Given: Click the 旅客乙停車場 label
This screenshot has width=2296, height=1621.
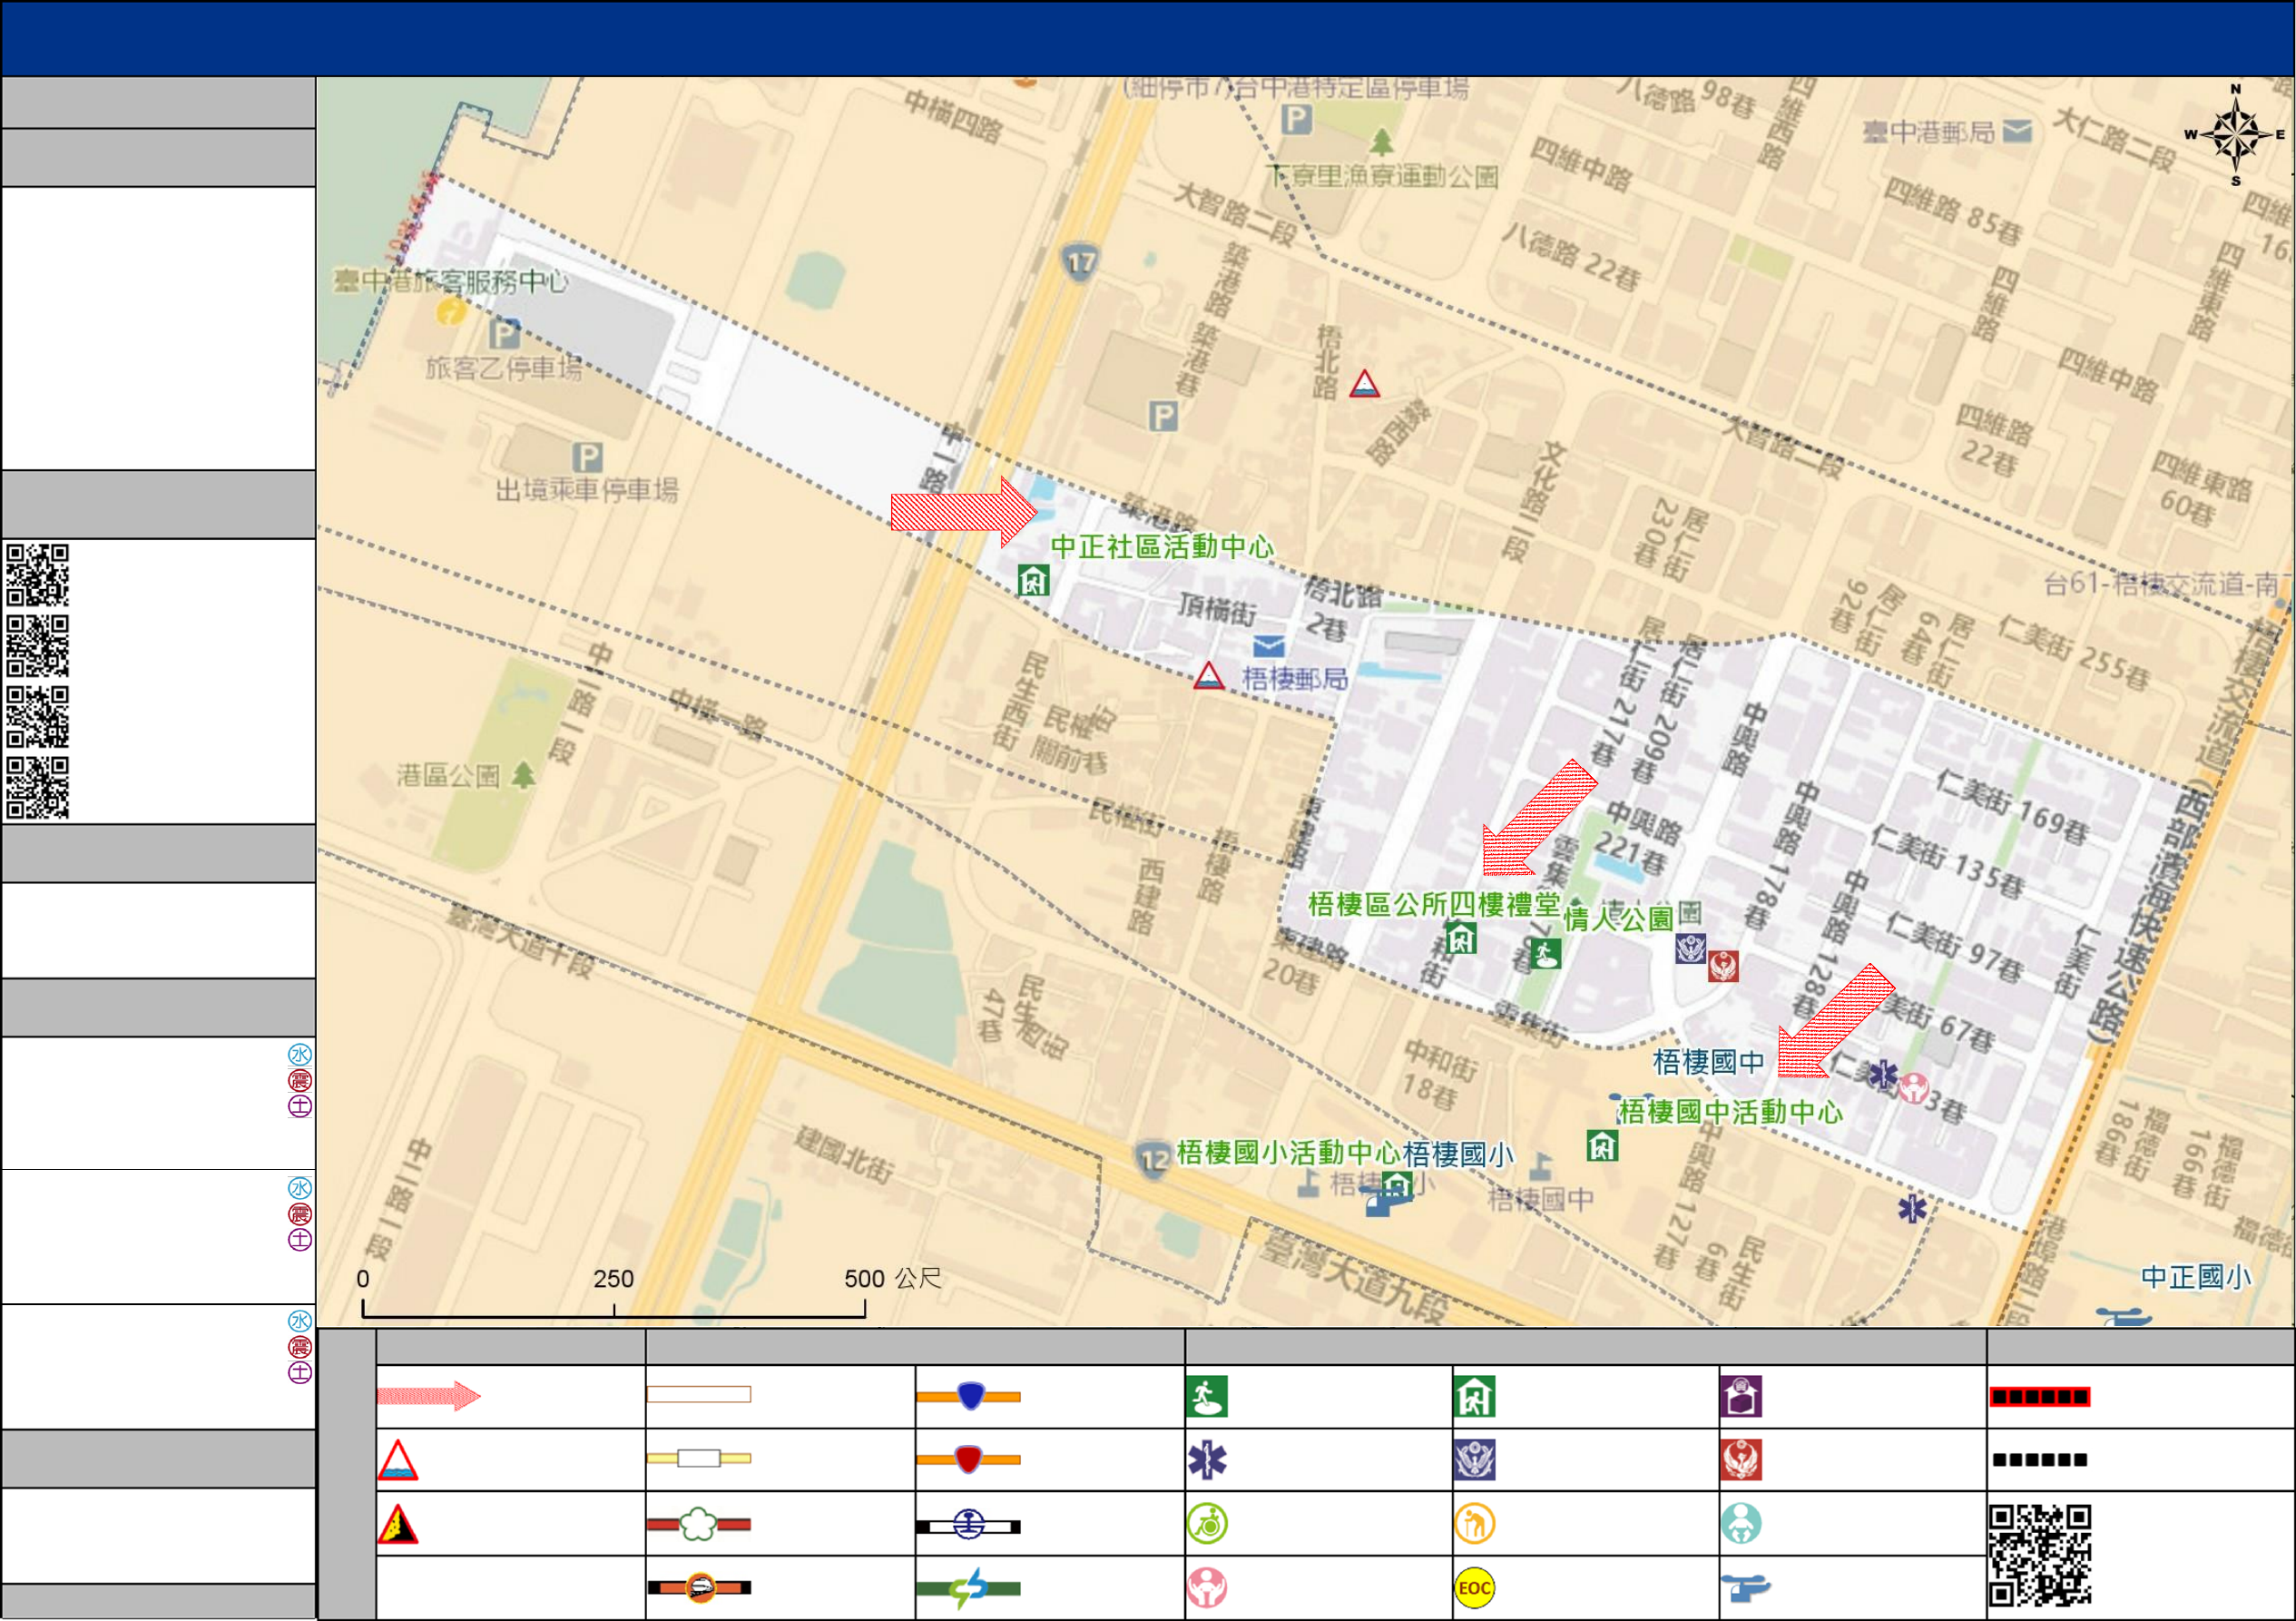Looking at the screenshot, I should (504, 368).
